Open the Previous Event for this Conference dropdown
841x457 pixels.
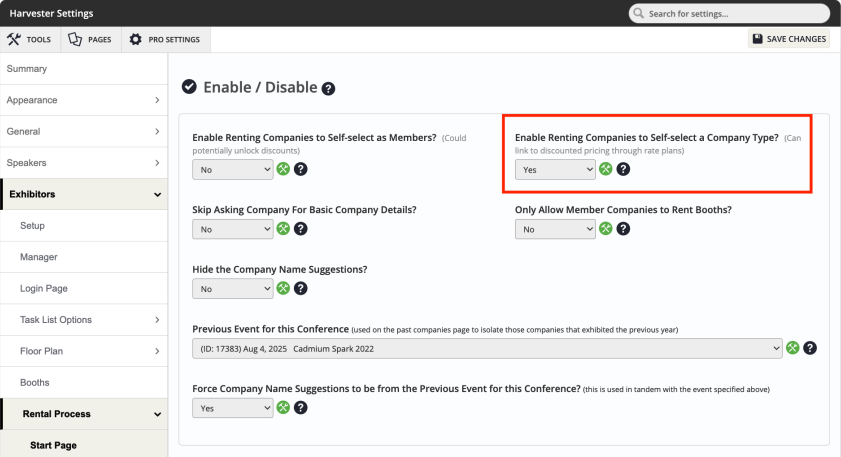[x=487, y=349]
